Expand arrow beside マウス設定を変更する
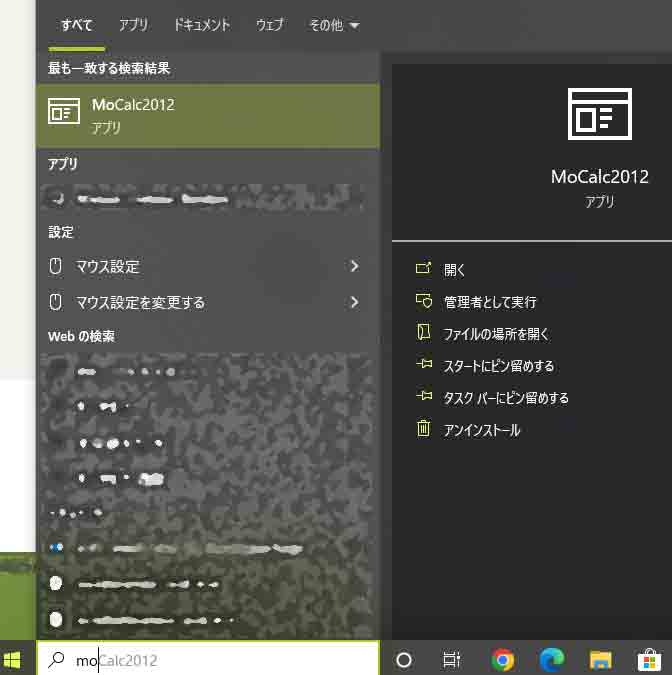Viewport: 672px width, 675px height. coord(354,302)
